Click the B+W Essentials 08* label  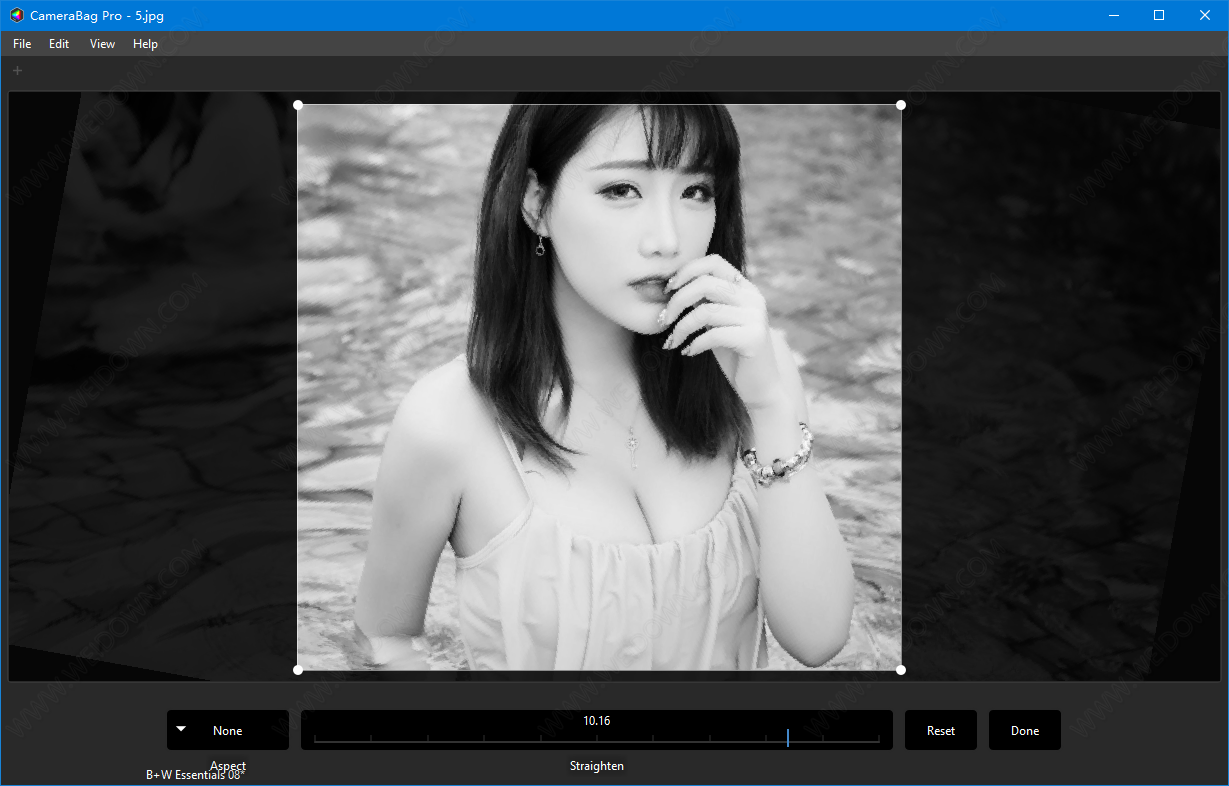195,774
